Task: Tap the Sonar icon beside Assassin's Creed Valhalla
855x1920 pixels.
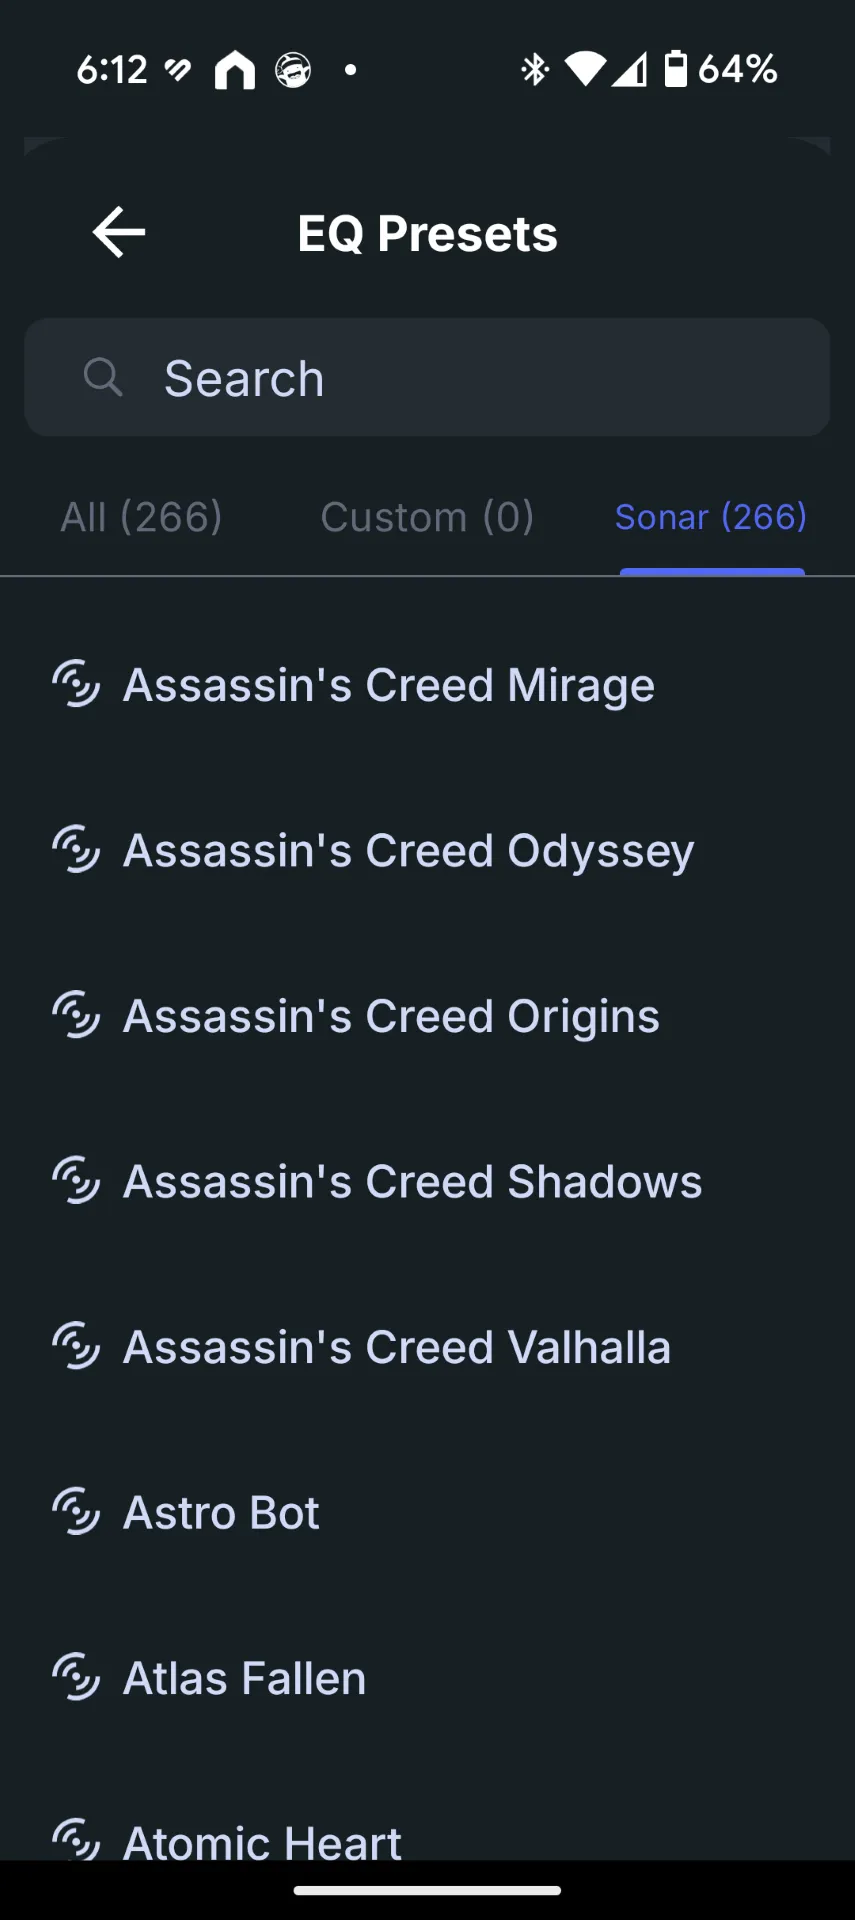Action: tap(76, 1346)
